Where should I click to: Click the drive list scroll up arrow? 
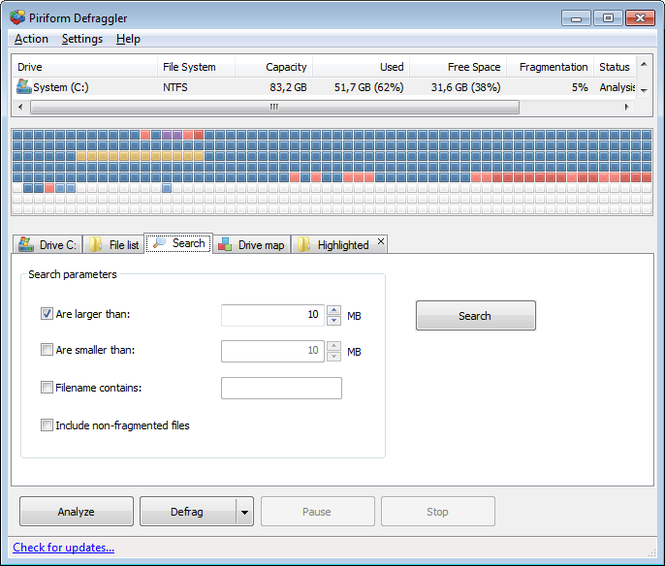(643, 64)
